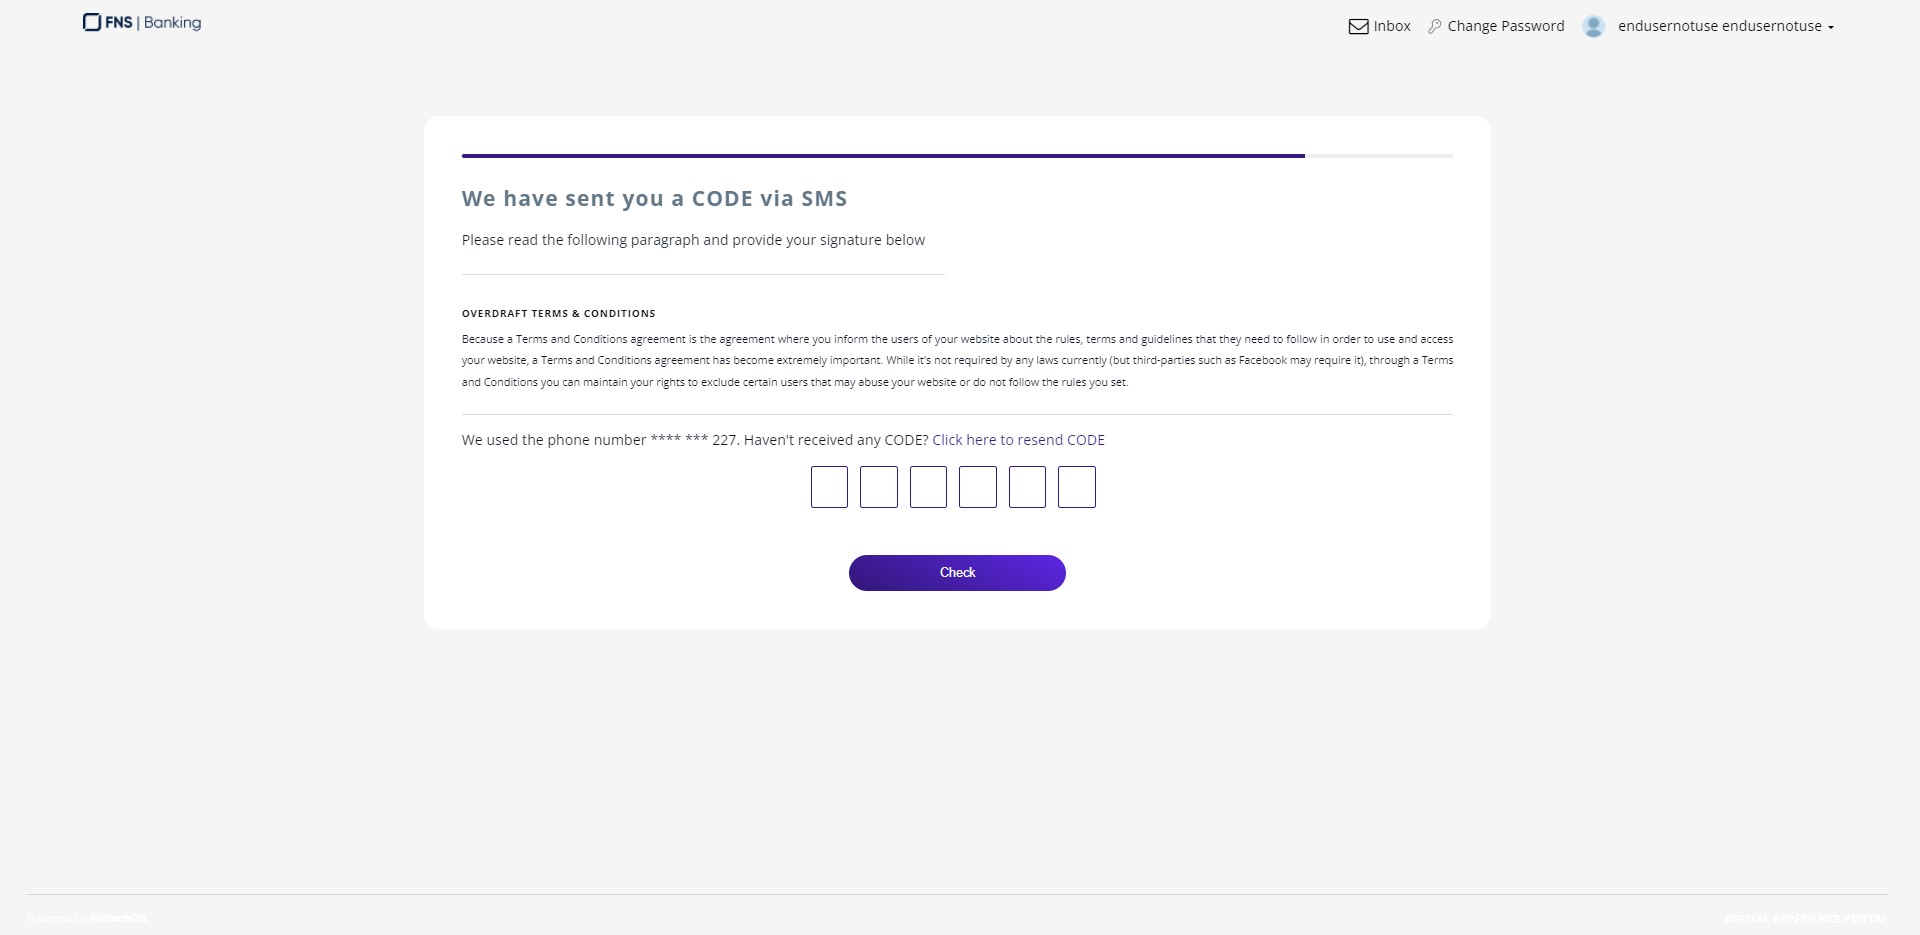This screenshot has width=1920, height=935.
Task: Expand the endusernotuse account dropdown caret
Action: pos(1831,28)
